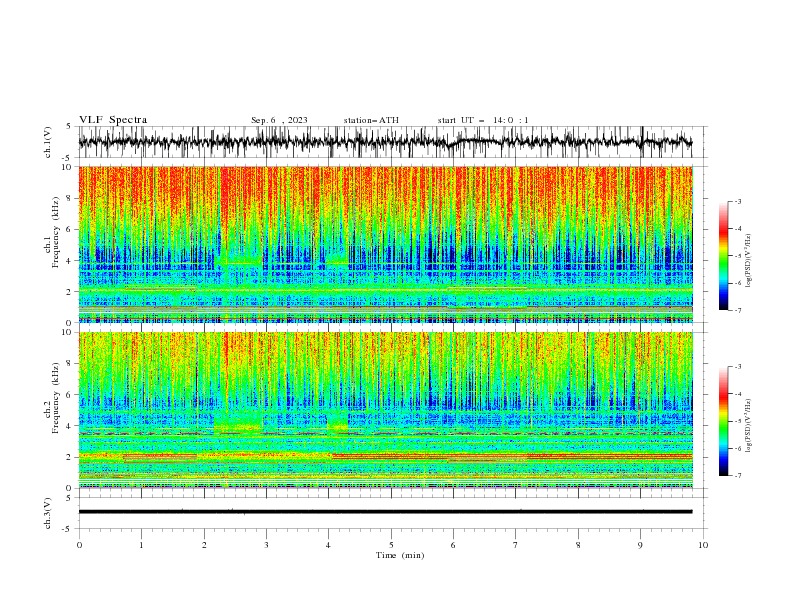
Task: Click time axis tick label '6'
Action: coord(453,545)
